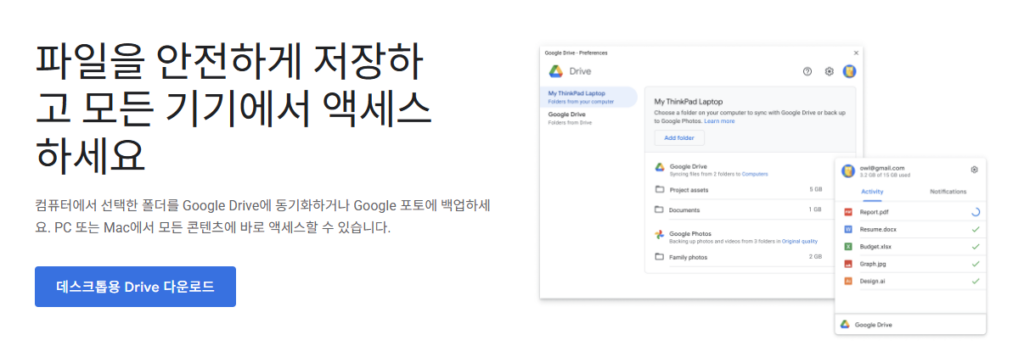
Task: Click the folder icon beside Project assets
Action: 659,190
